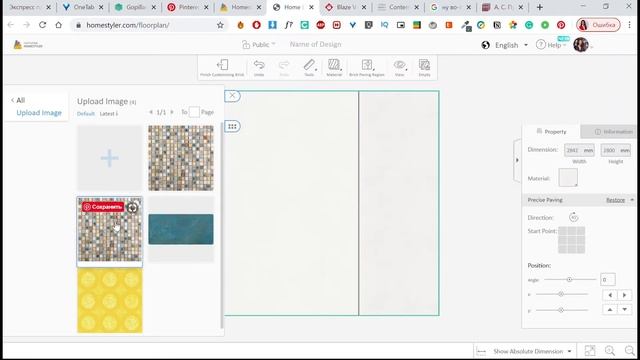Switch to the Pinterest browser tab
The width and height of the screenshot is (640, 360).
[x=188, y=7]
